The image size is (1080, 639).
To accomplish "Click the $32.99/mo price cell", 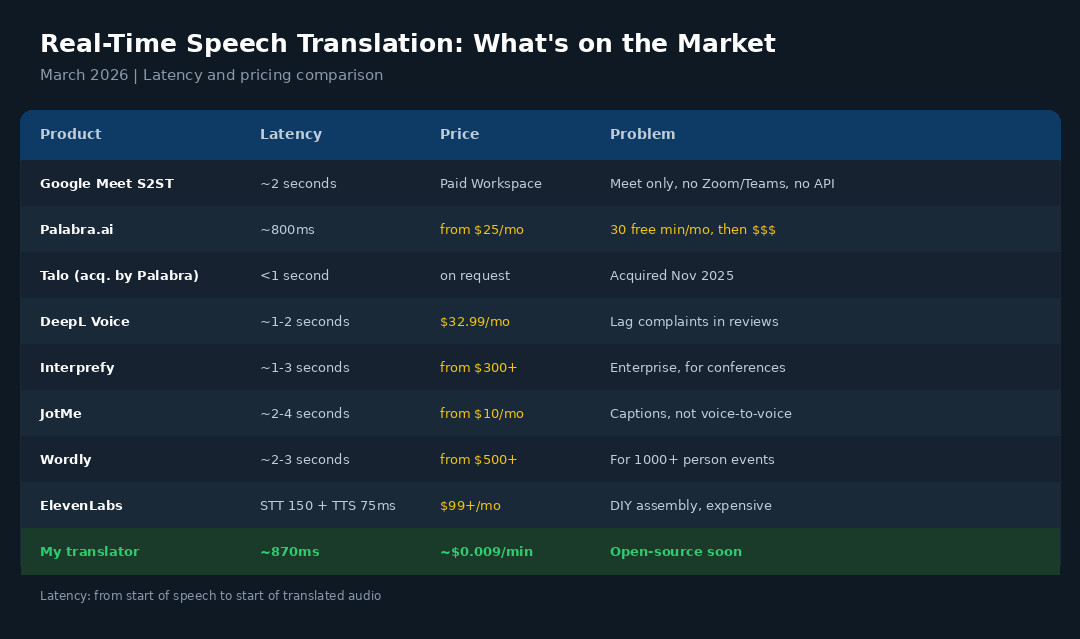I will pyautogui.click(x=475, y=322).
